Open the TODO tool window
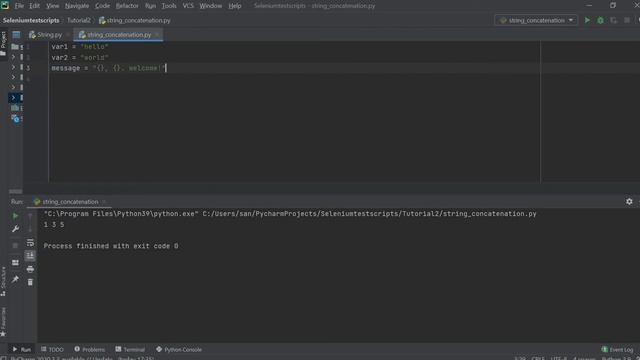Viewport: 640px width, 360px height. click(x=52, y=349)
